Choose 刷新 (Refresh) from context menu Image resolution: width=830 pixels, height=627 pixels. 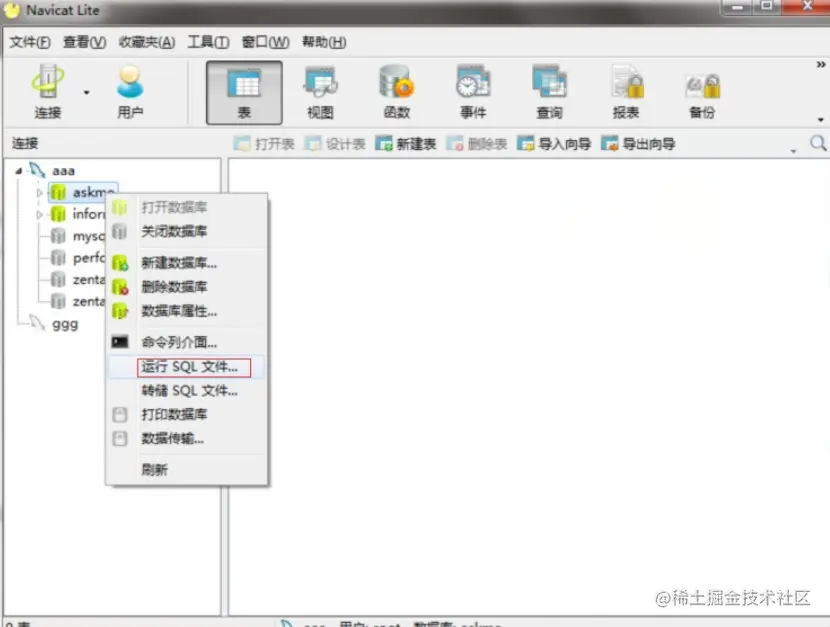click(186, 469)
